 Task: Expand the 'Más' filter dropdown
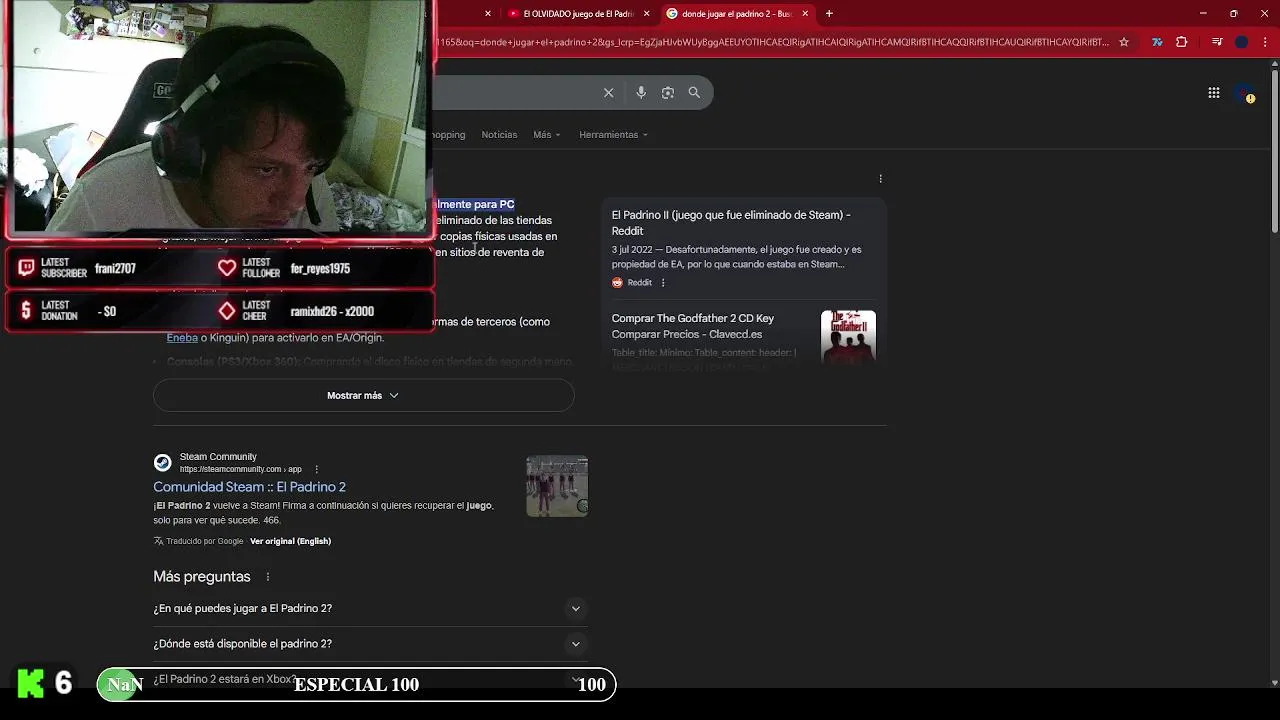tap(546, 135)
